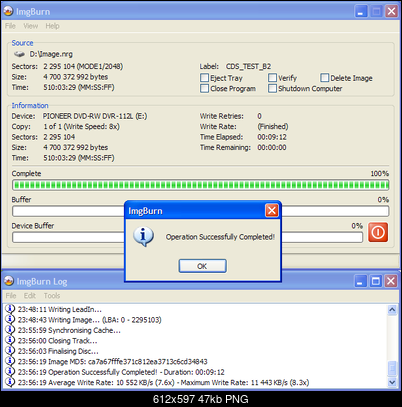Click the blue information icon in the dialog

tap(143, 236)
